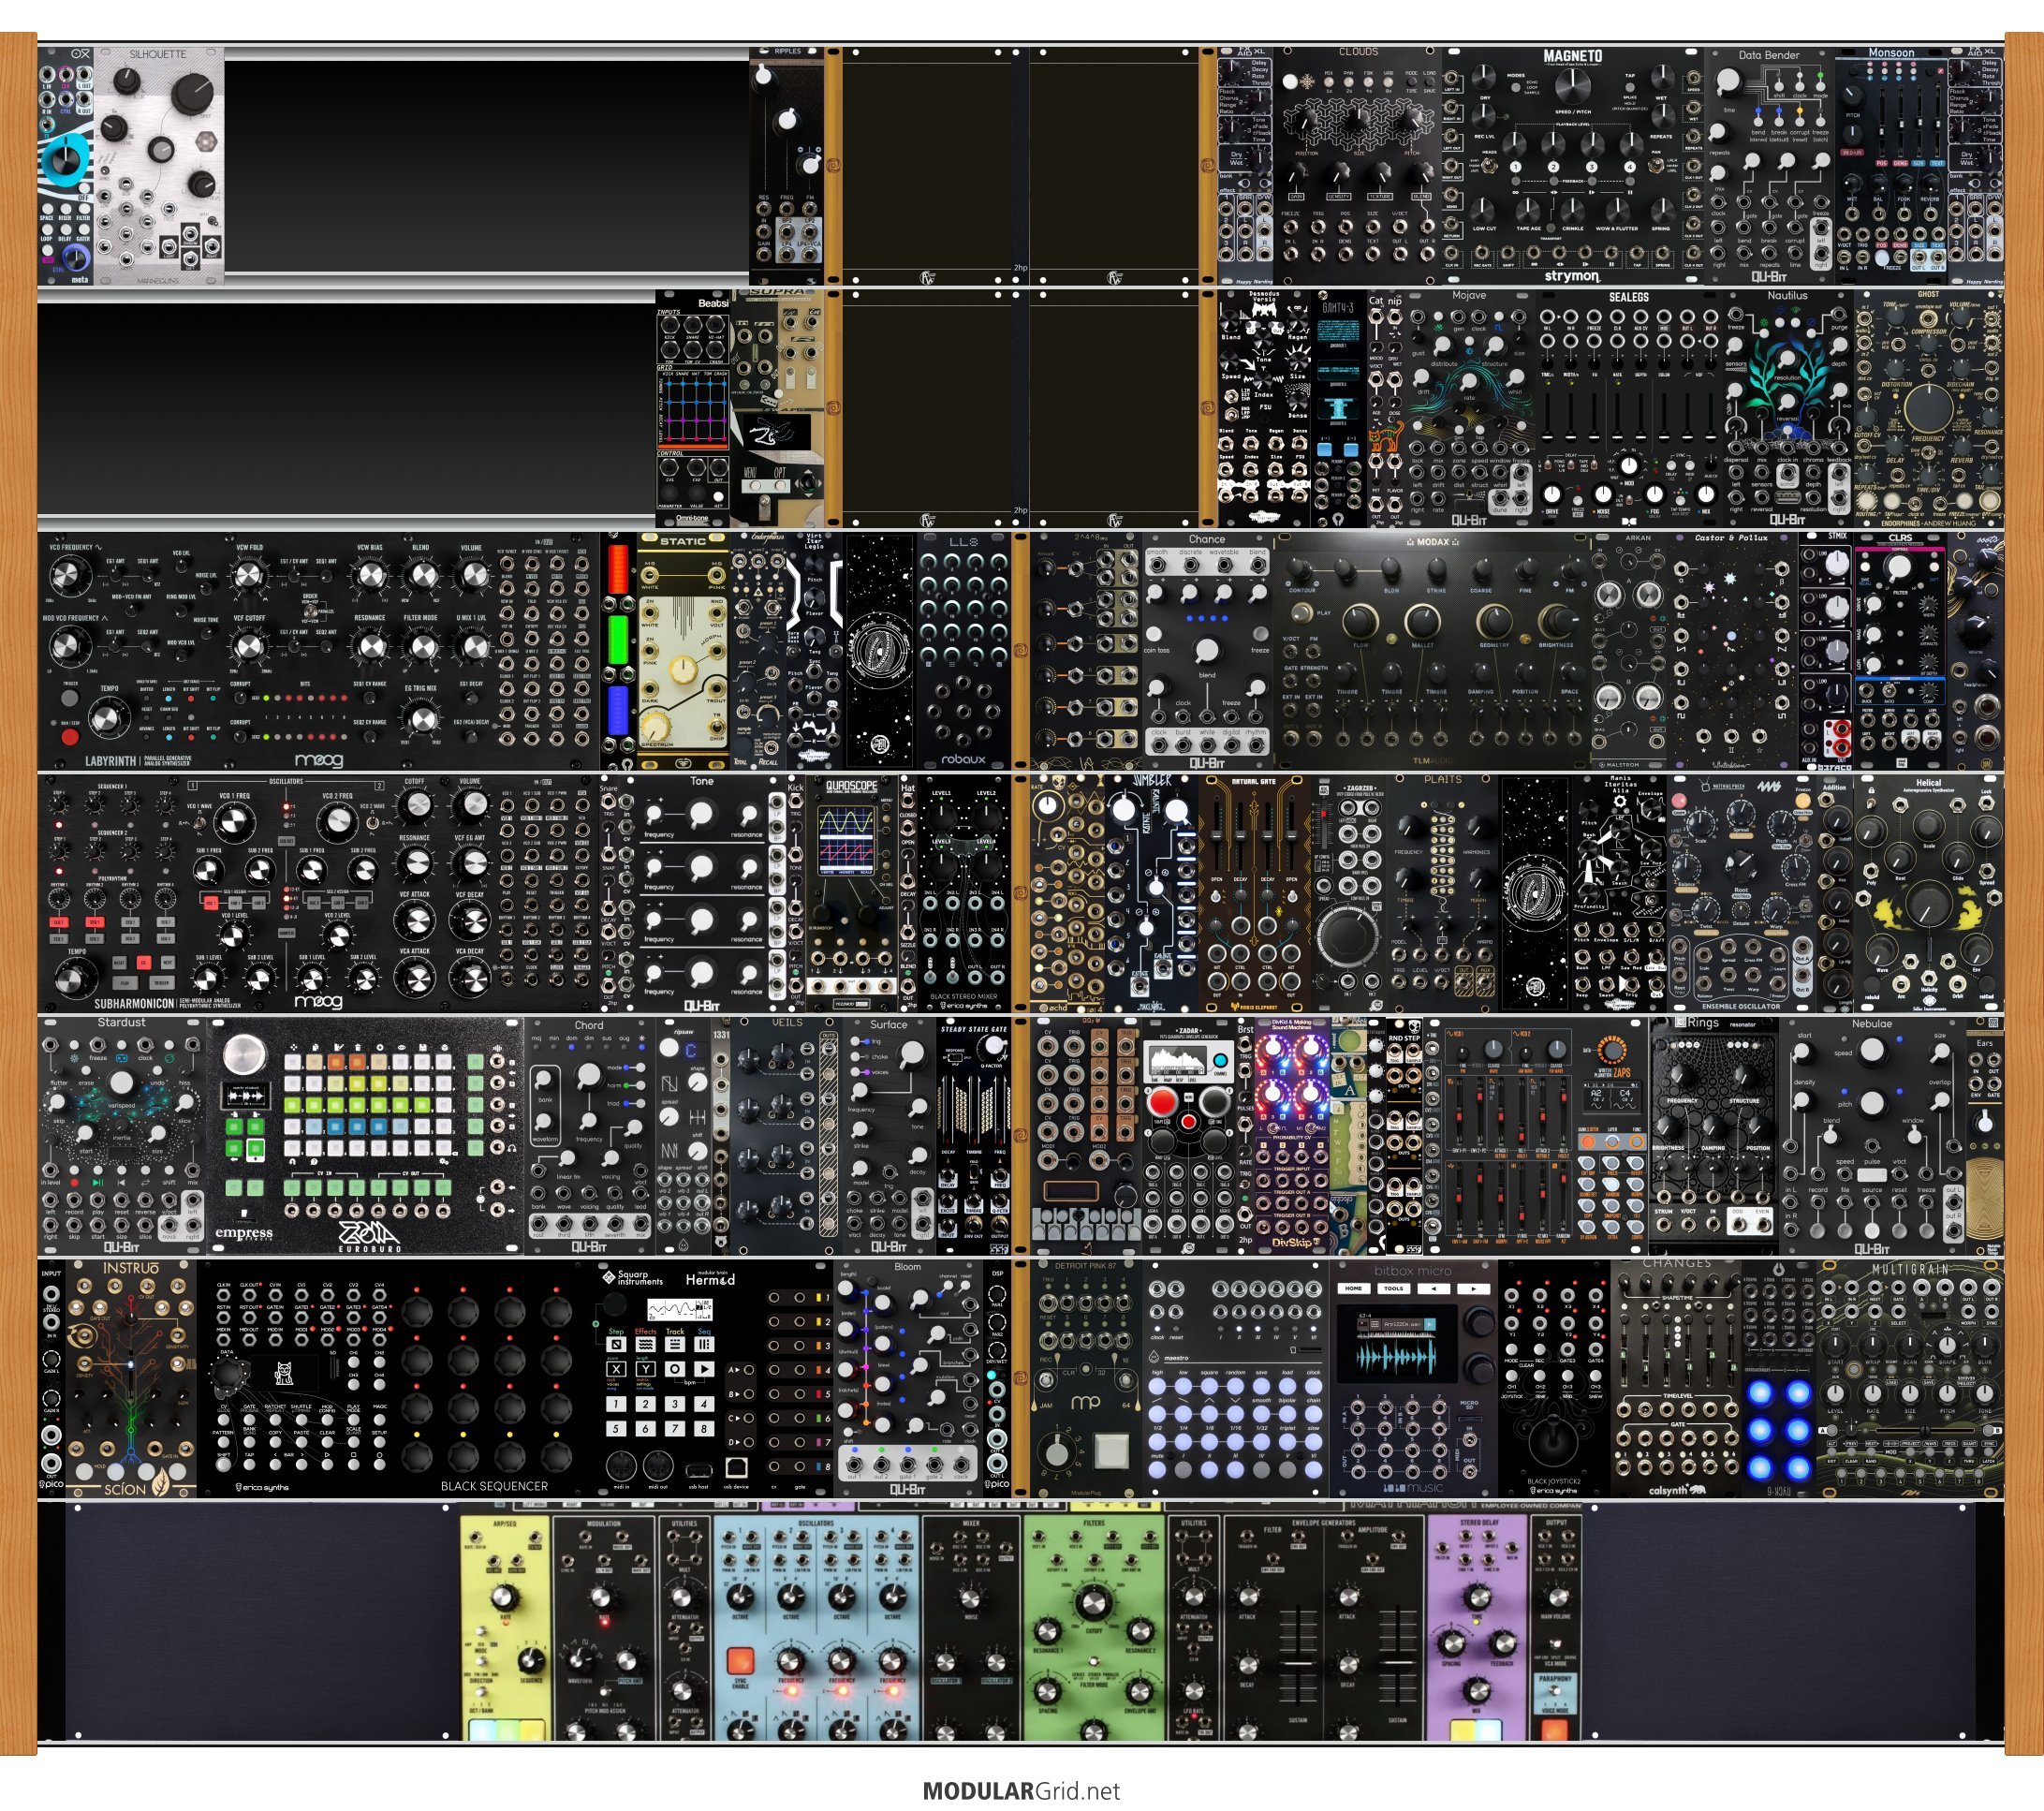Viewport: 2044px width, 1811px height.
Task: Click the Stardust module
Action: point(121,1136)
